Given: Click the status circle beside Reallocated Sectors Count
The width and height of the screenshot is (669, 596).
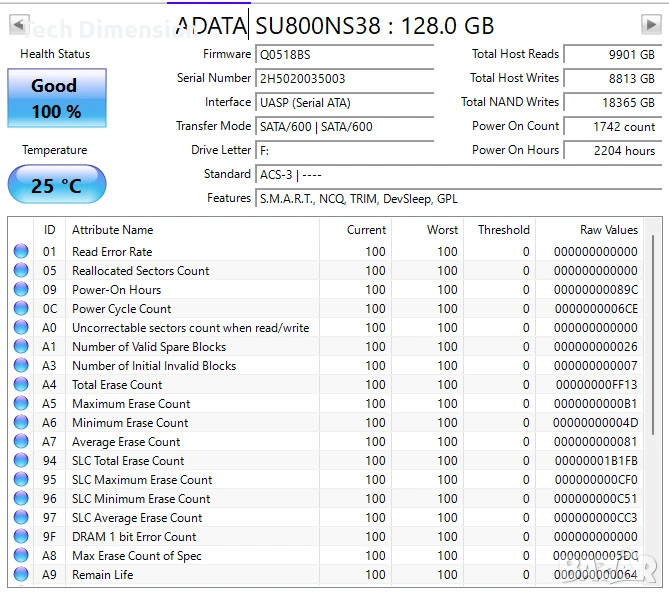Looking at the screenshot, I should pyautogui.click(x=21, y=271).
